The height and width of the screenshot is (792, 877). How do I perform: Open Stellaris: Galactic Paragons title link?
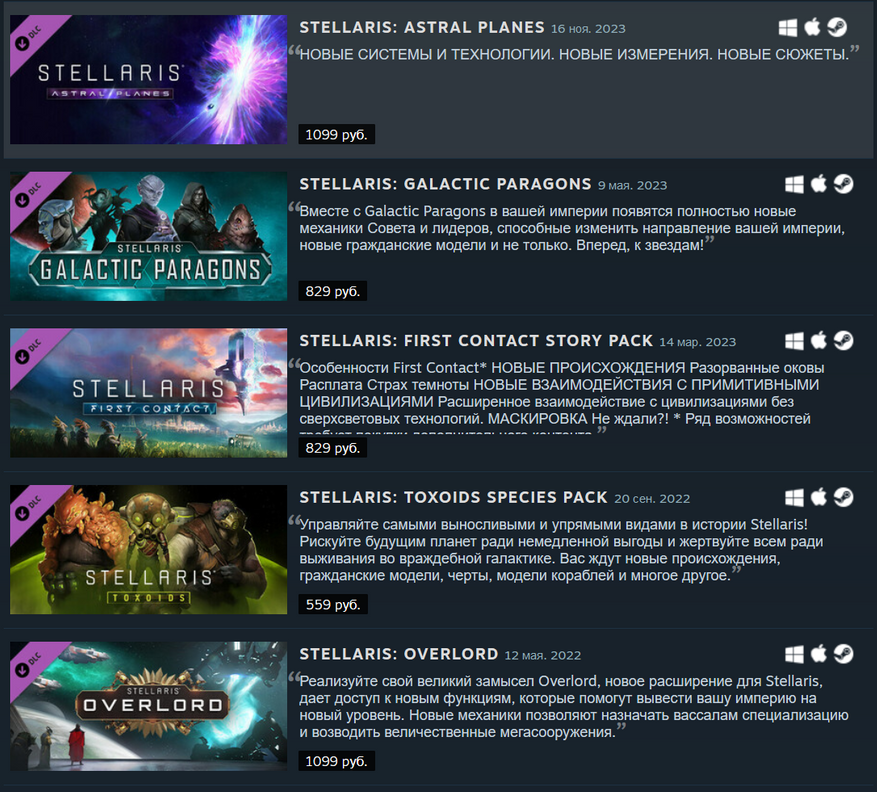point(445,184)
